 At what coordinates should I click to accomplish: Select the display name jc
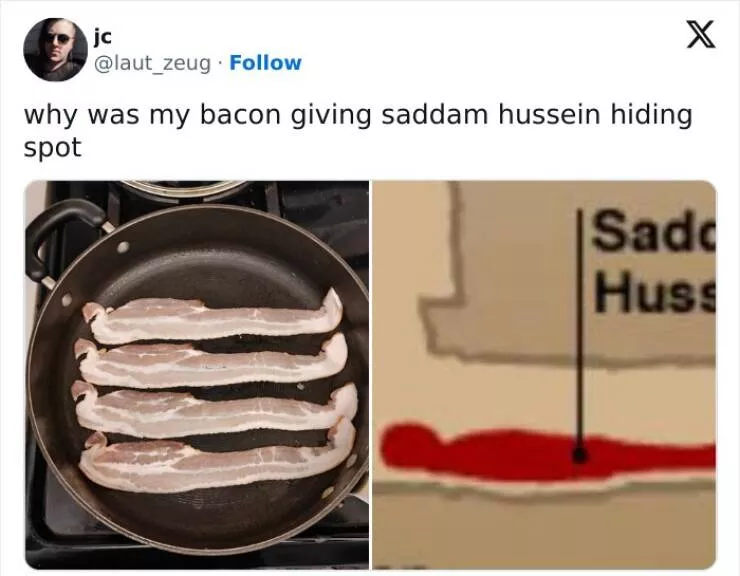pyautogui.click(x=103, y=37)
